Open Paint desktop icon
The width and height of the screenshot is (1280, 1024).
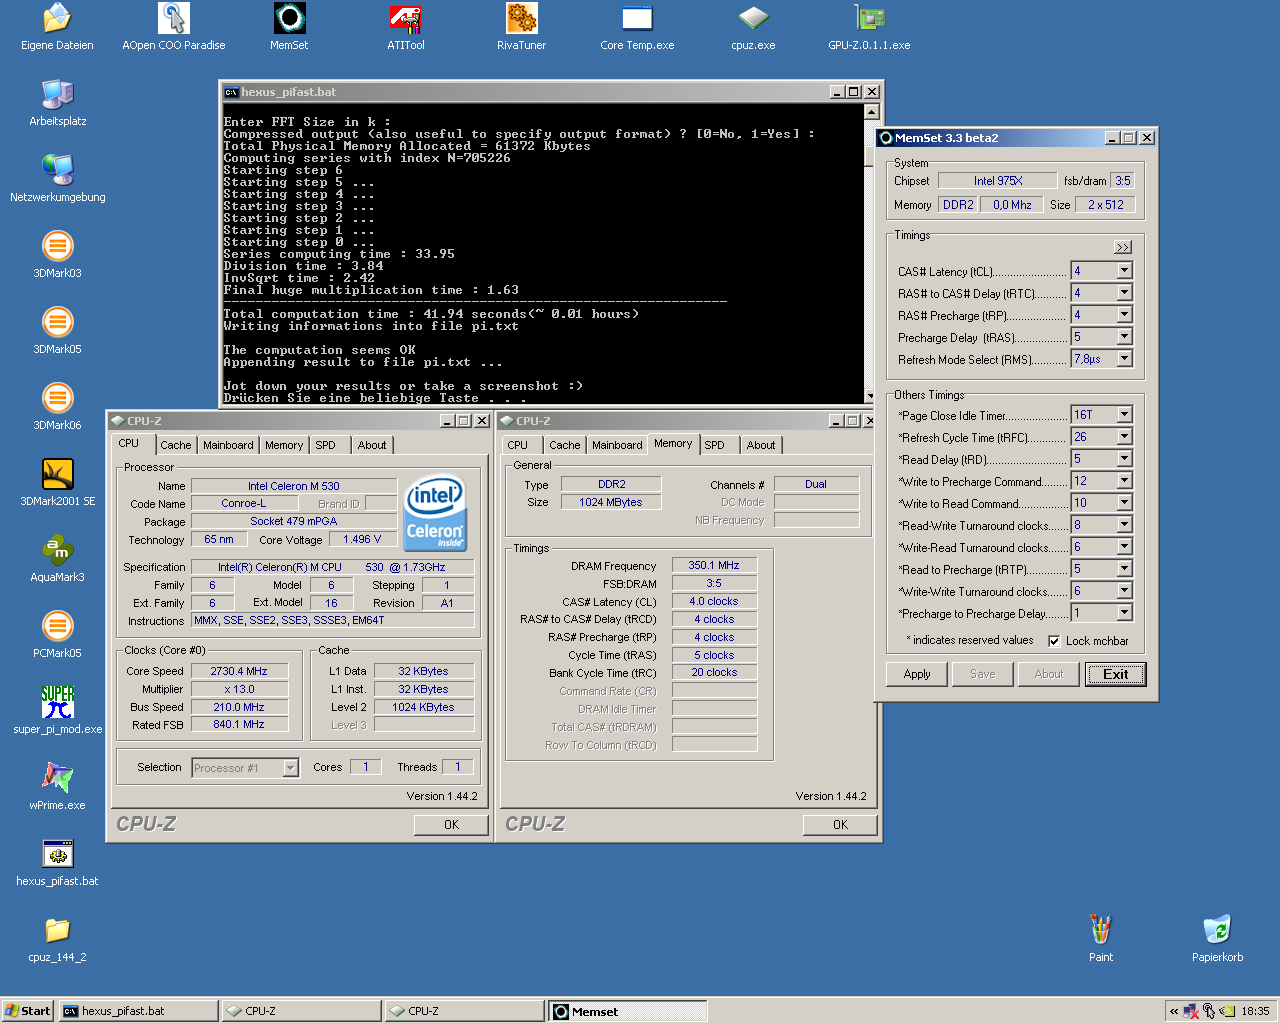[x=1101, y=939]
